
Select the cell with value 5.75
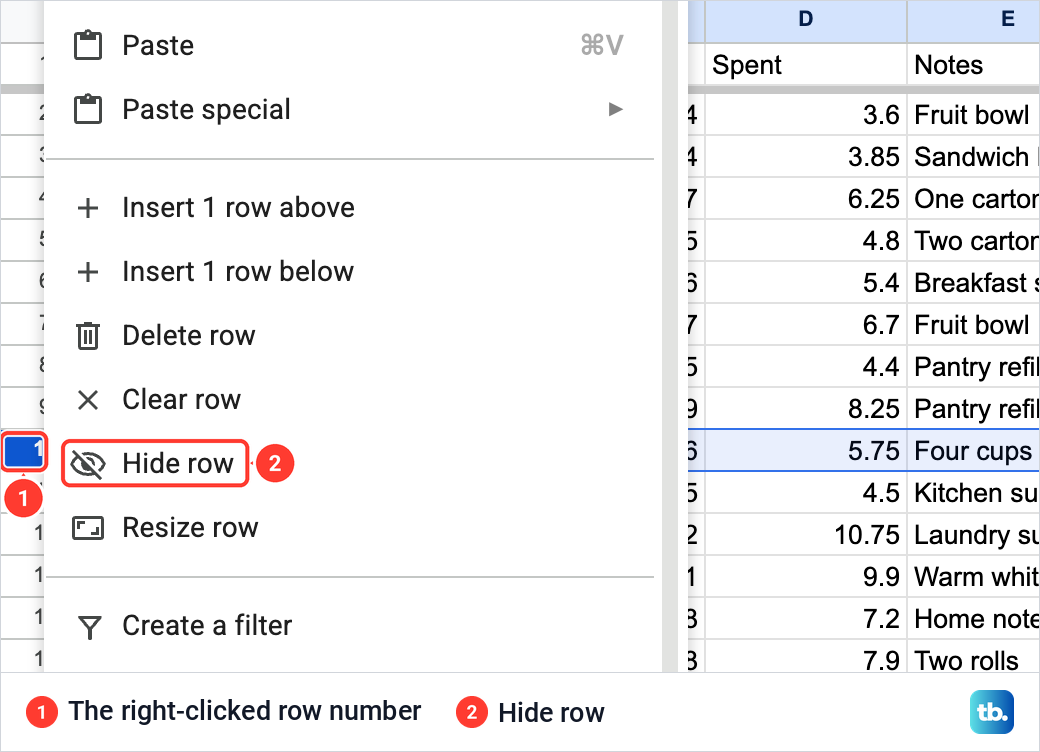point(805,450)
